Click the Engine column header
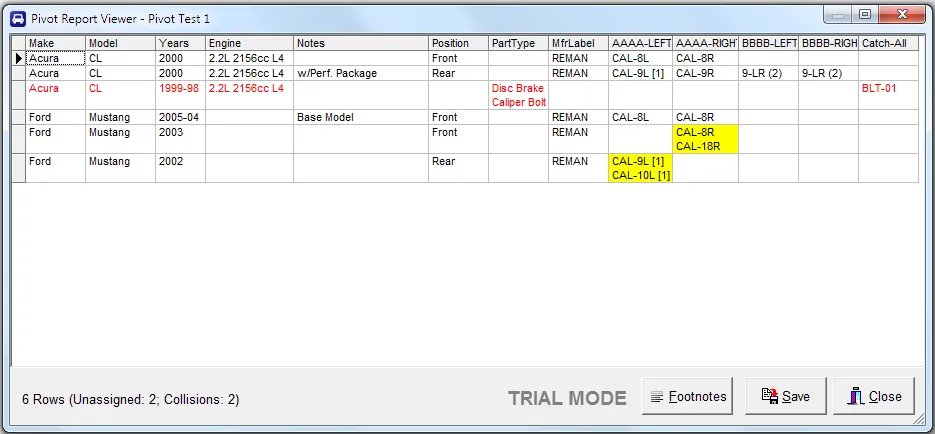The height and width of the screenshot is (434, 935). point(249,44)
